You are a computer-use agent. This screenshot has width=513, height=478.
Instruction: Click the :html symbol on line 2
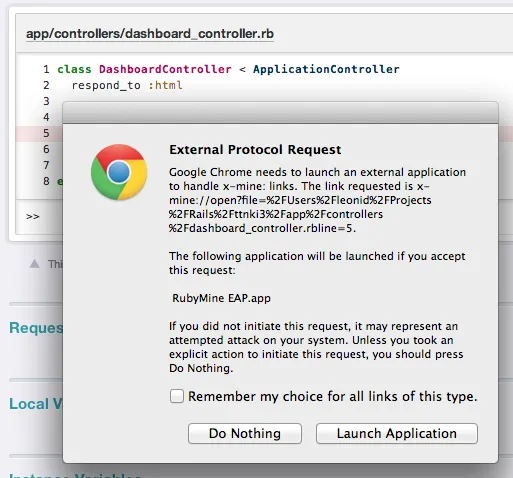165,85
